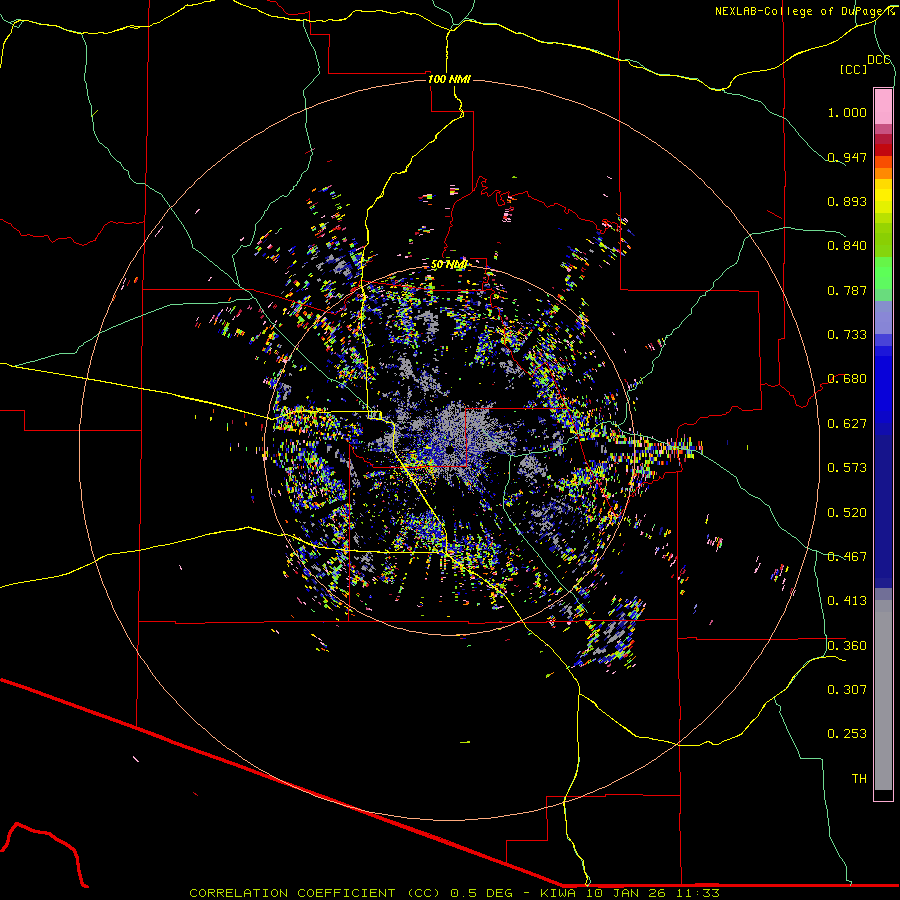
Task: Click the 100 NMI range ring label
Action: 449,79
